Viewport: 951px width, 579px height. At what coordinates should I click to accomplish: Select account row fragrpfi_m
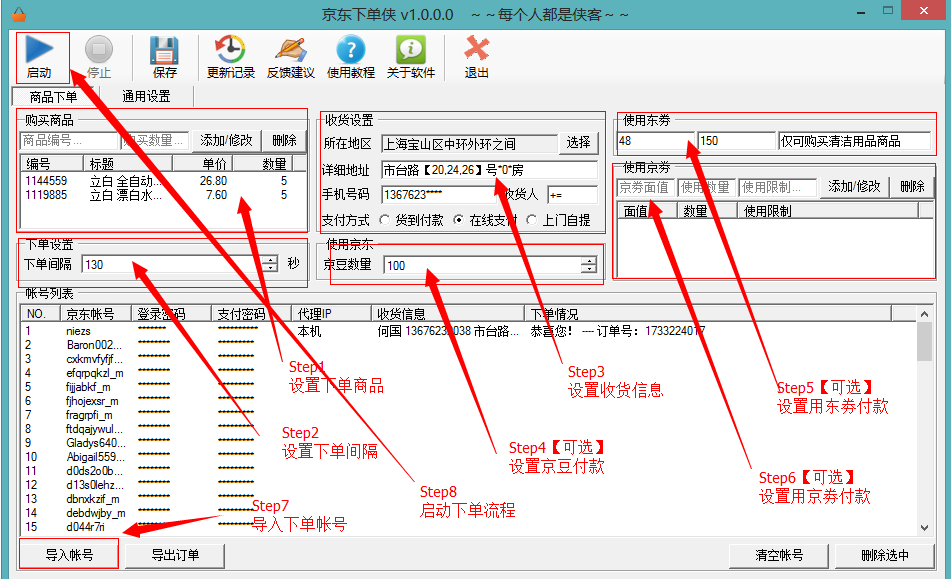tap(468, 415)
